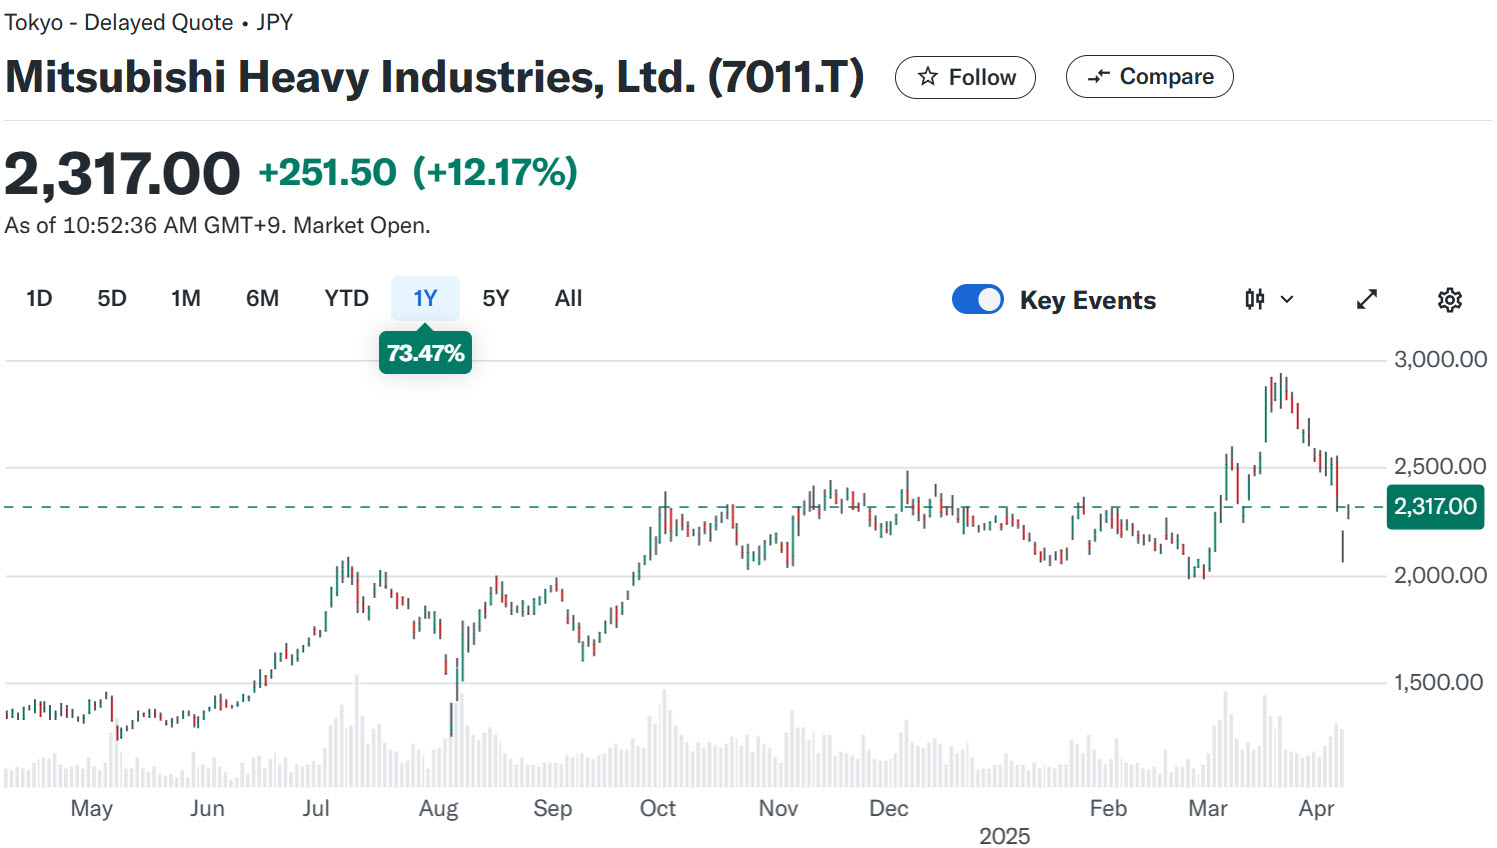Click the Apr label on time axis

click(1316, 808)
